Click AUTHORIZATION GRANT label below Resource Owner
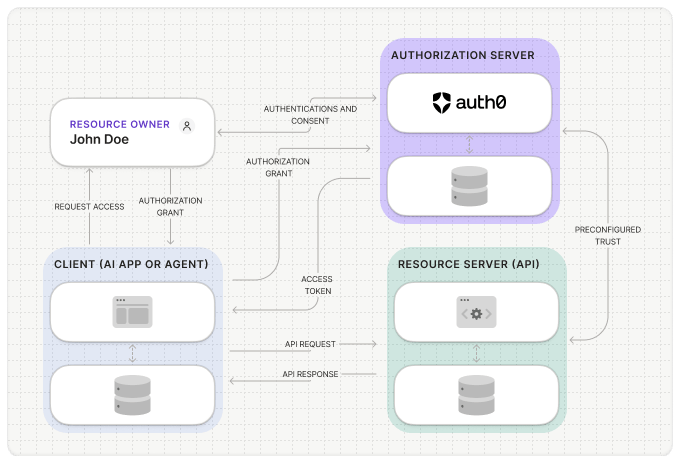This screenshot has width=680, height=457. pos(170,207)
